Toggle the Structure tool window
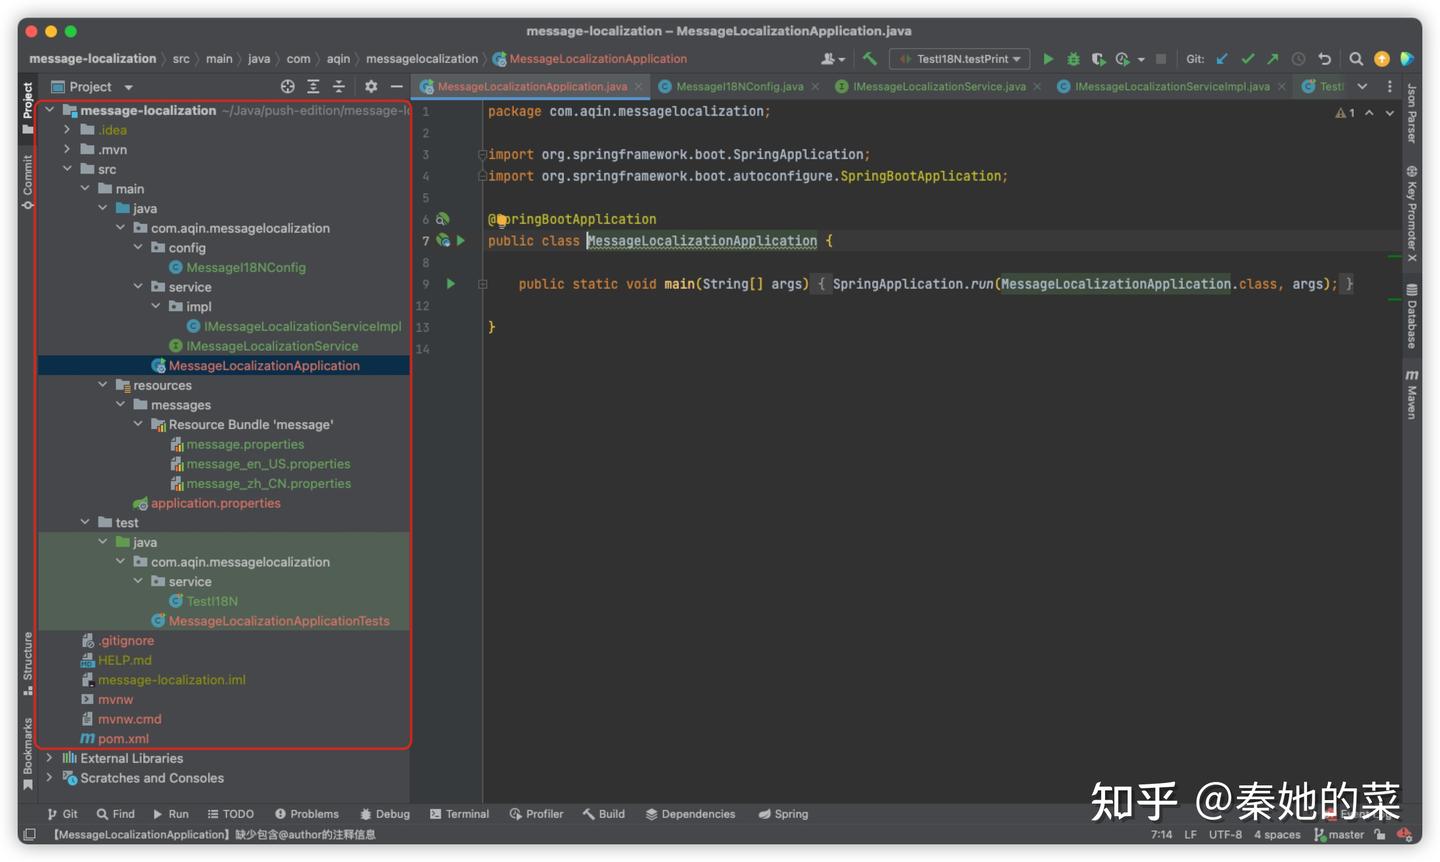 [x=27, y=664]
